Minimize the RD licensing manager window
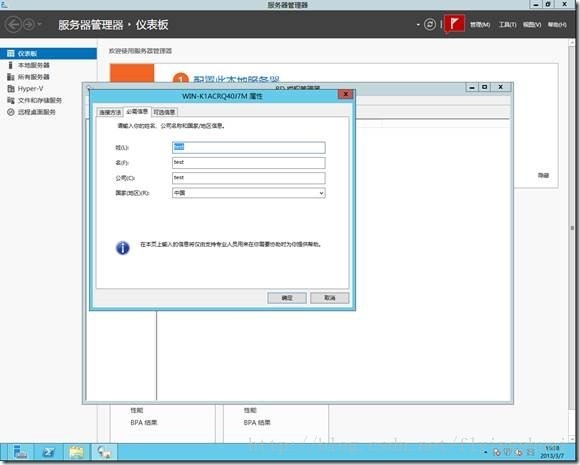 click(x=472, y=87)
